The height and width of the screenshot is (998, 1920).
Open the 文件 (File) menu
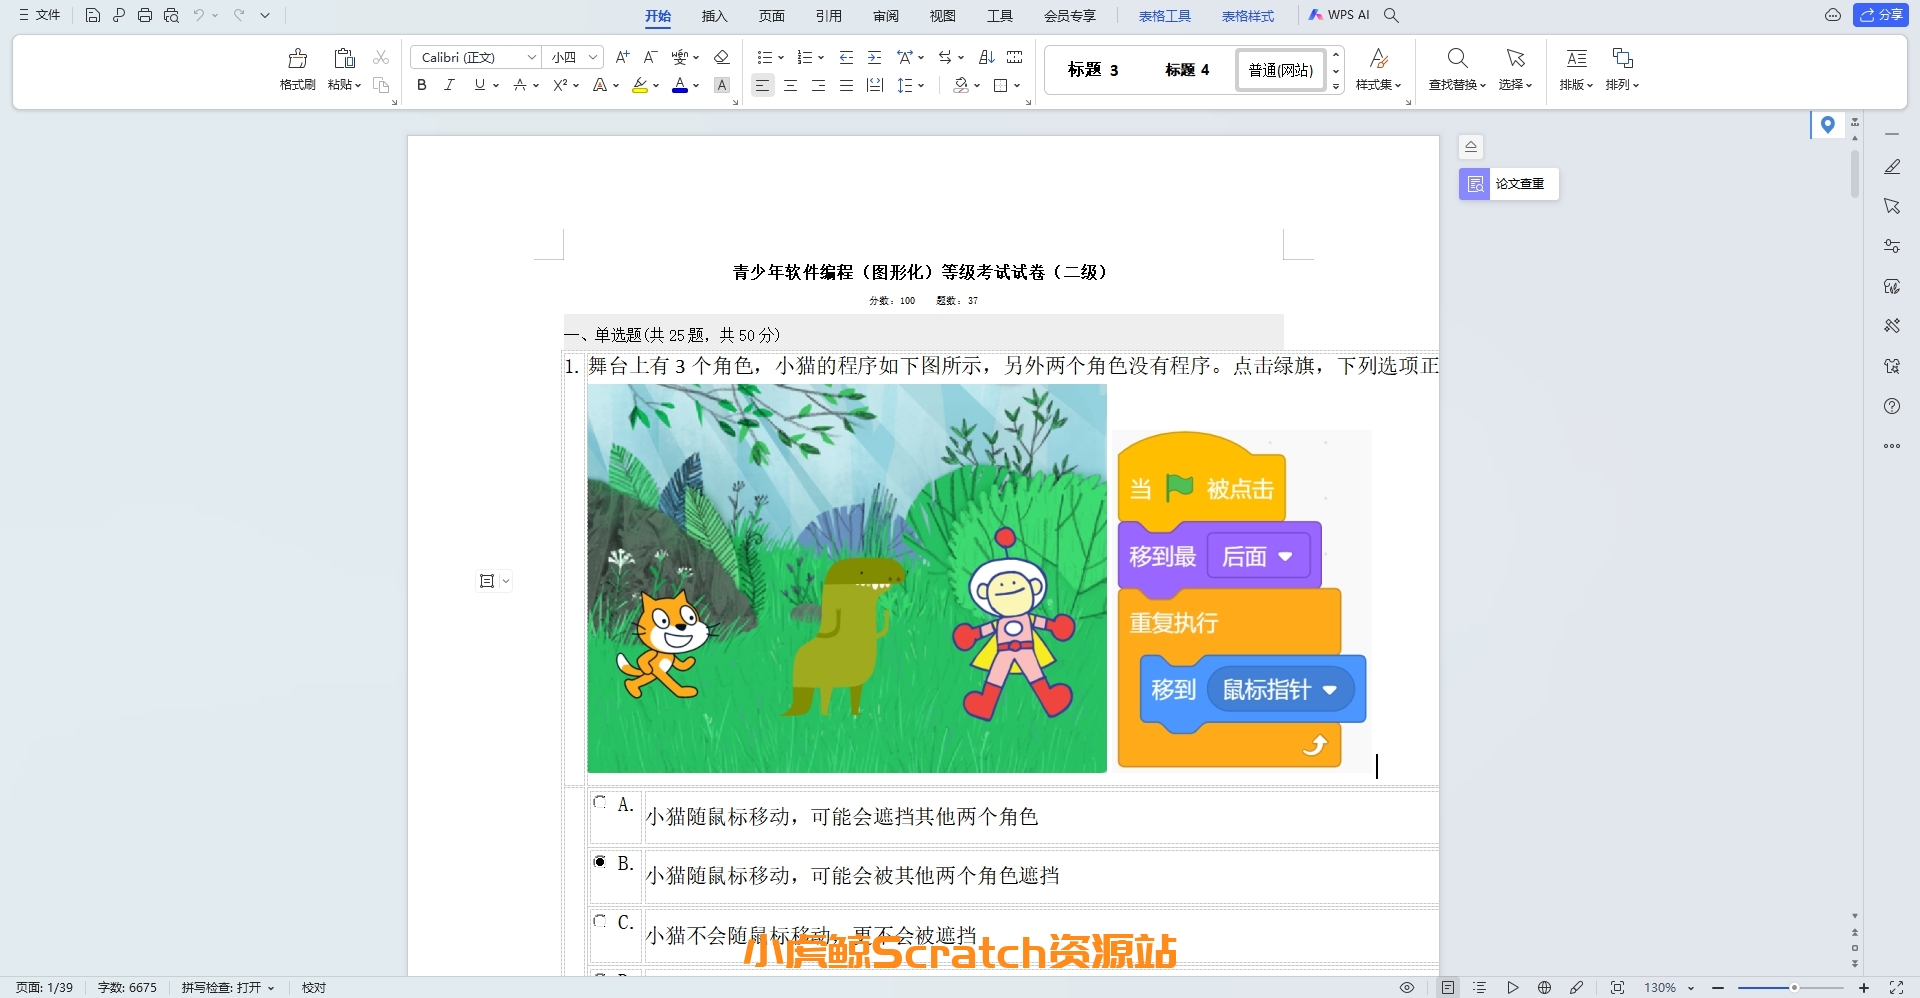[39, 15]
